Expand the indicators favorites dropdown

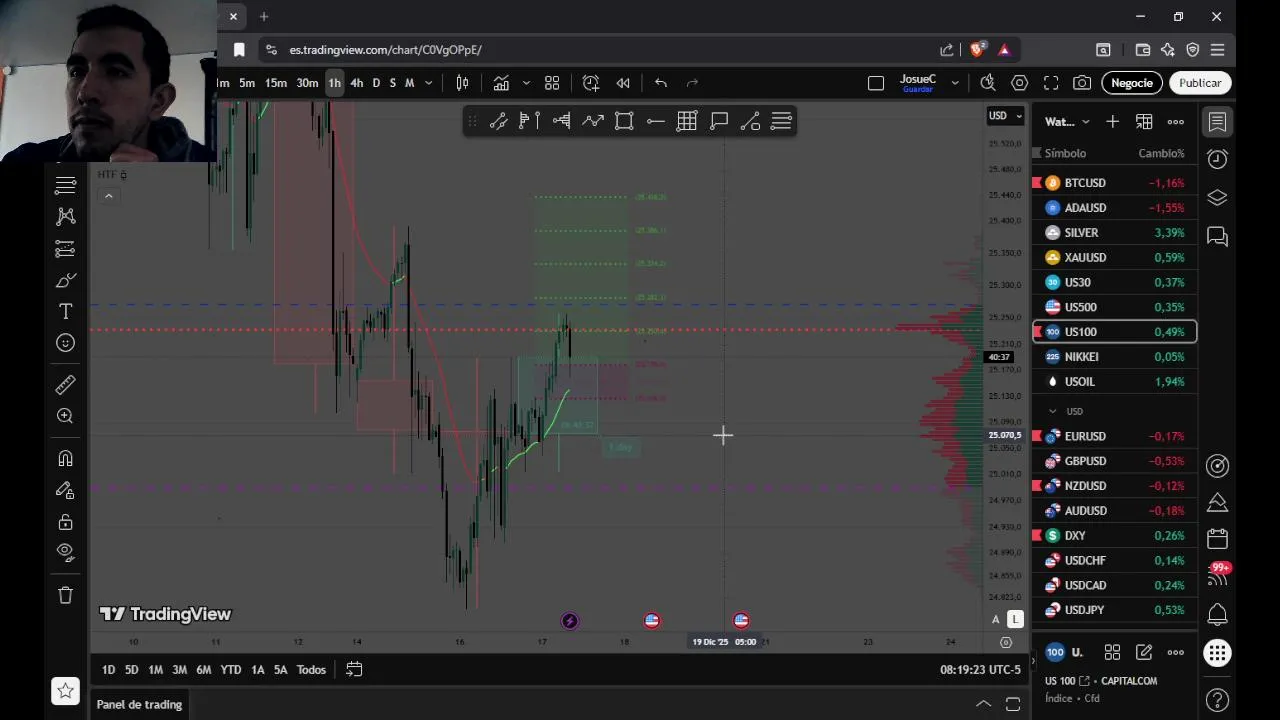pos(526,83)
